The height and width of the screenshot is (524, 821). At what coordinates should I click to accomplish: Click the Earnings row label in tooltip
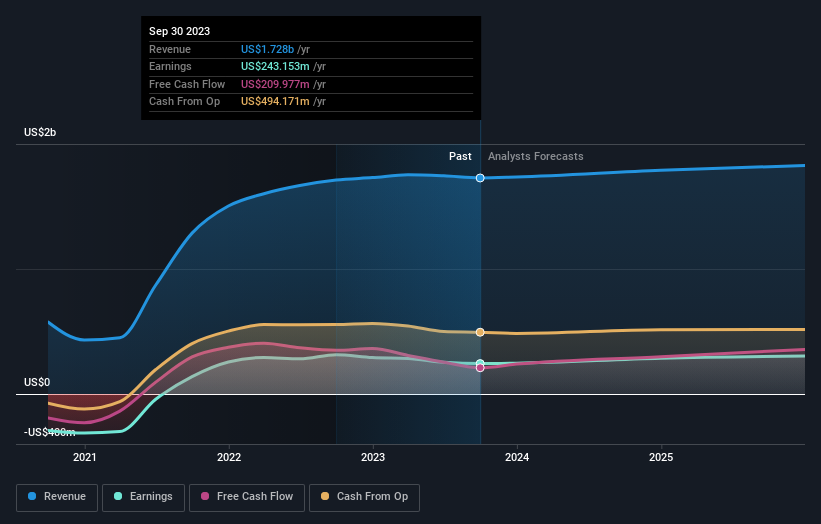(x=170, y=66)
